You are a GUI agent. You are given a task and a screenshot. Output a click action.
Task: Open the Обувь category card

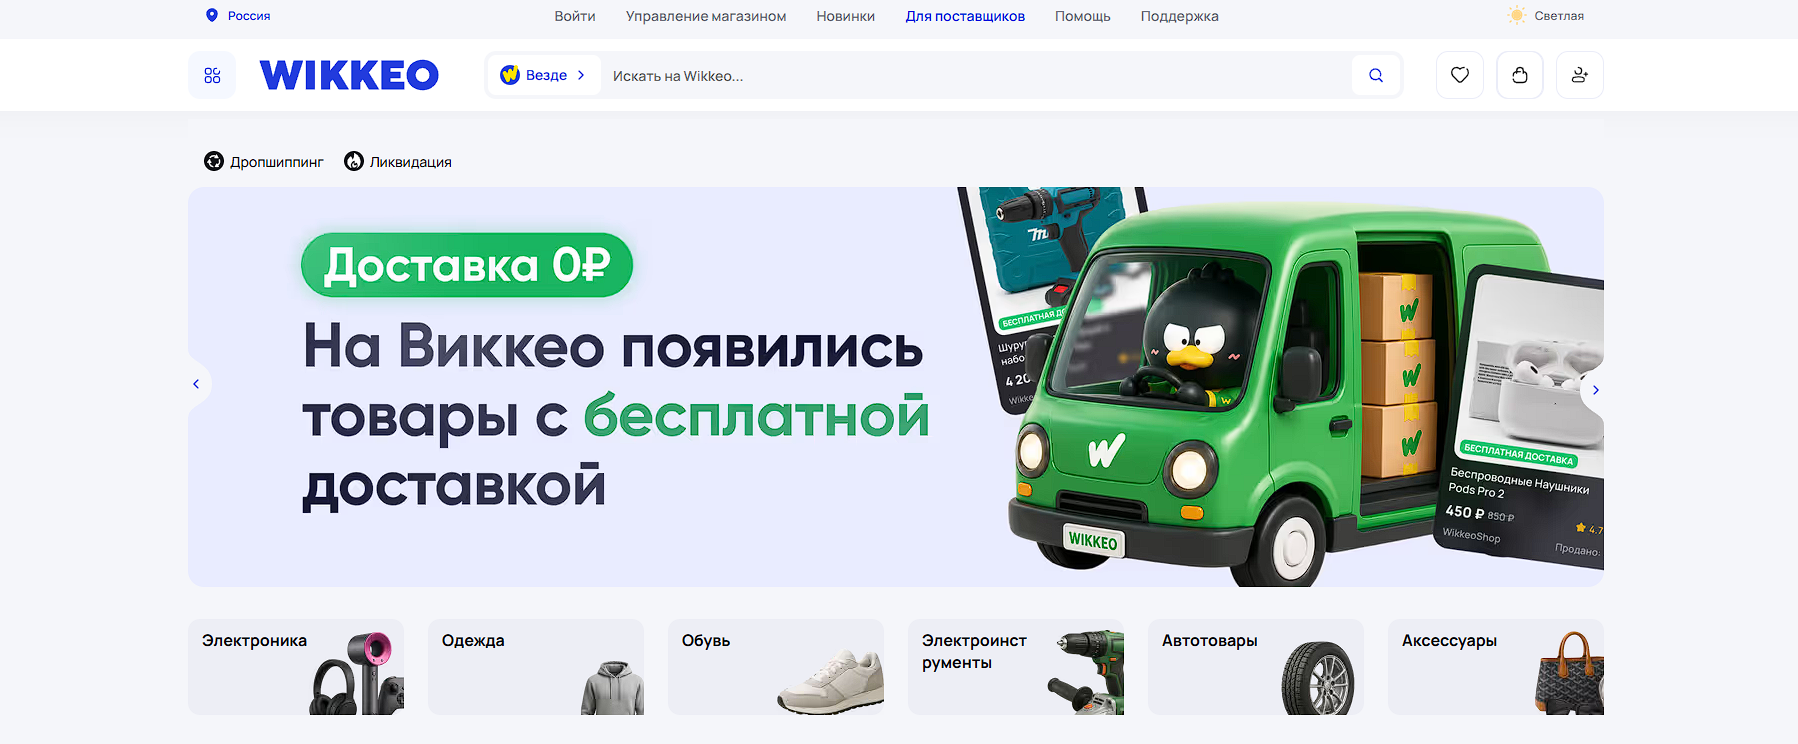(x=776, y=667)
